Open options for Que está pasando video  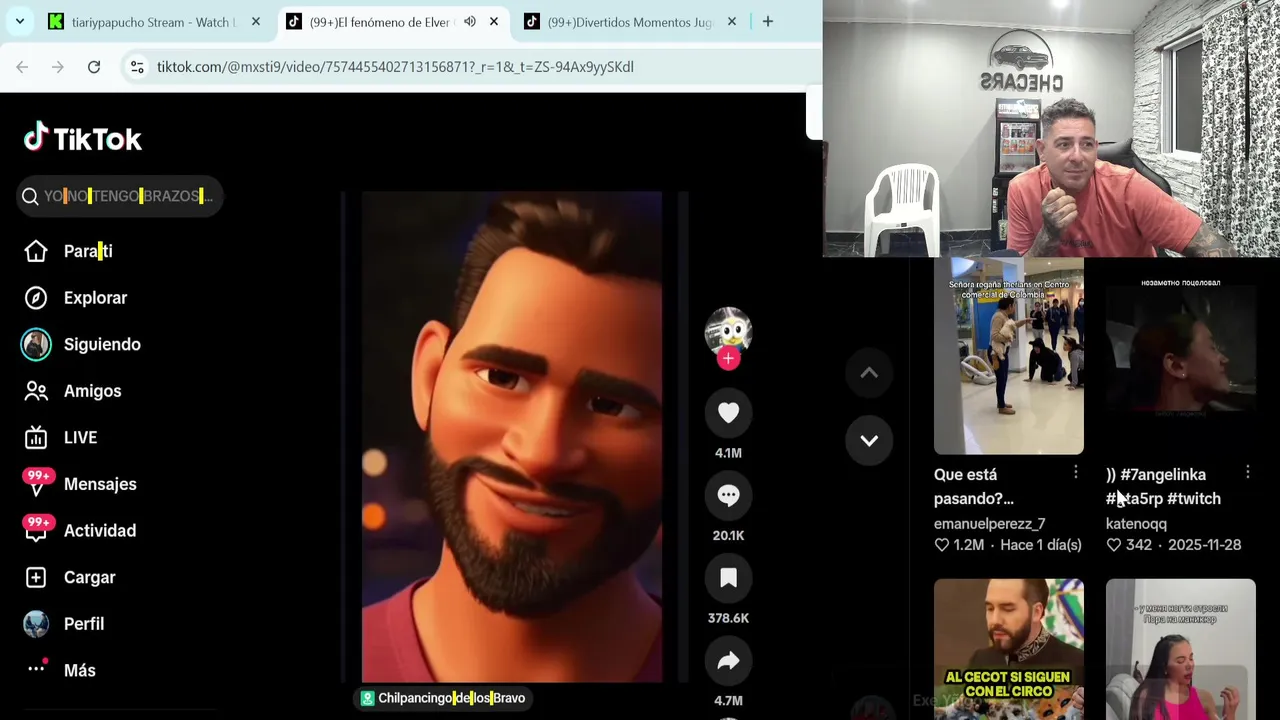pyautogui.click(x=1075, y=471)
